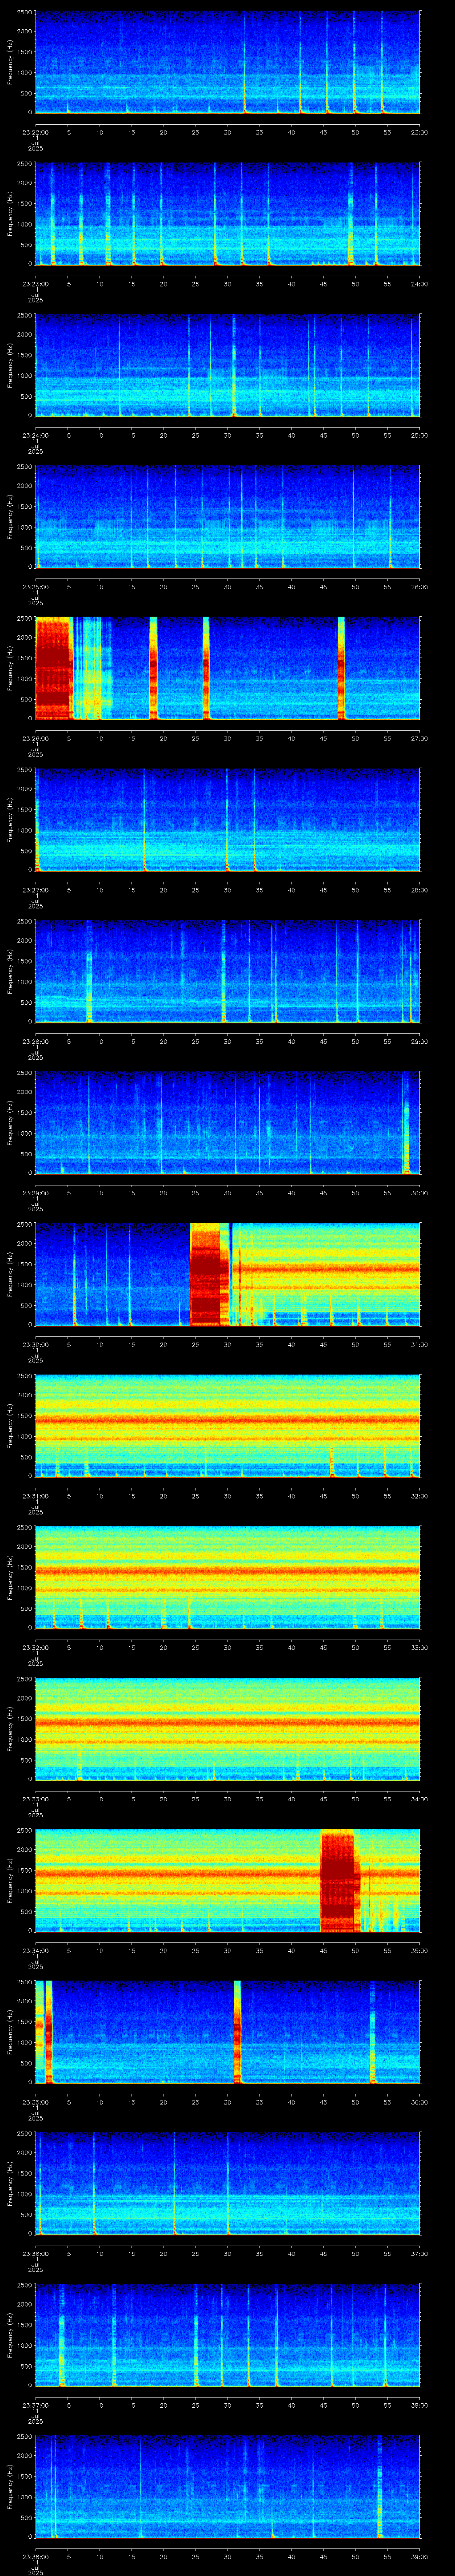Click the 23:28:00 start time label

click(x=35, y=1041)
